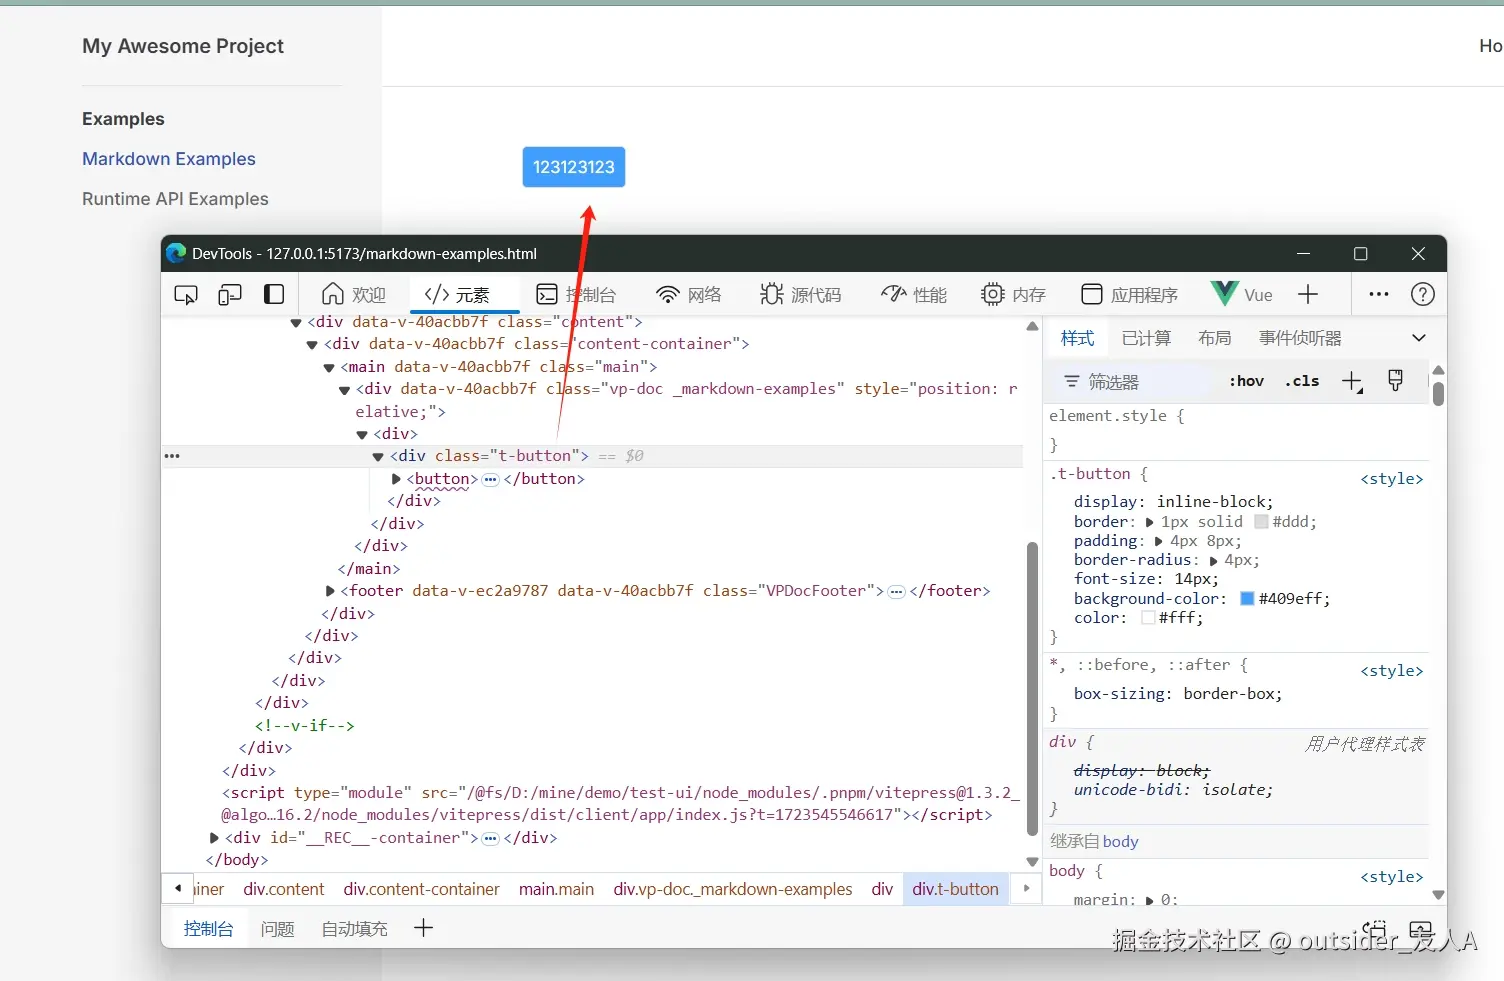1504x981 pixels.
Task: Expand the border shorthand property triangle
Action: click(1149, 522)
